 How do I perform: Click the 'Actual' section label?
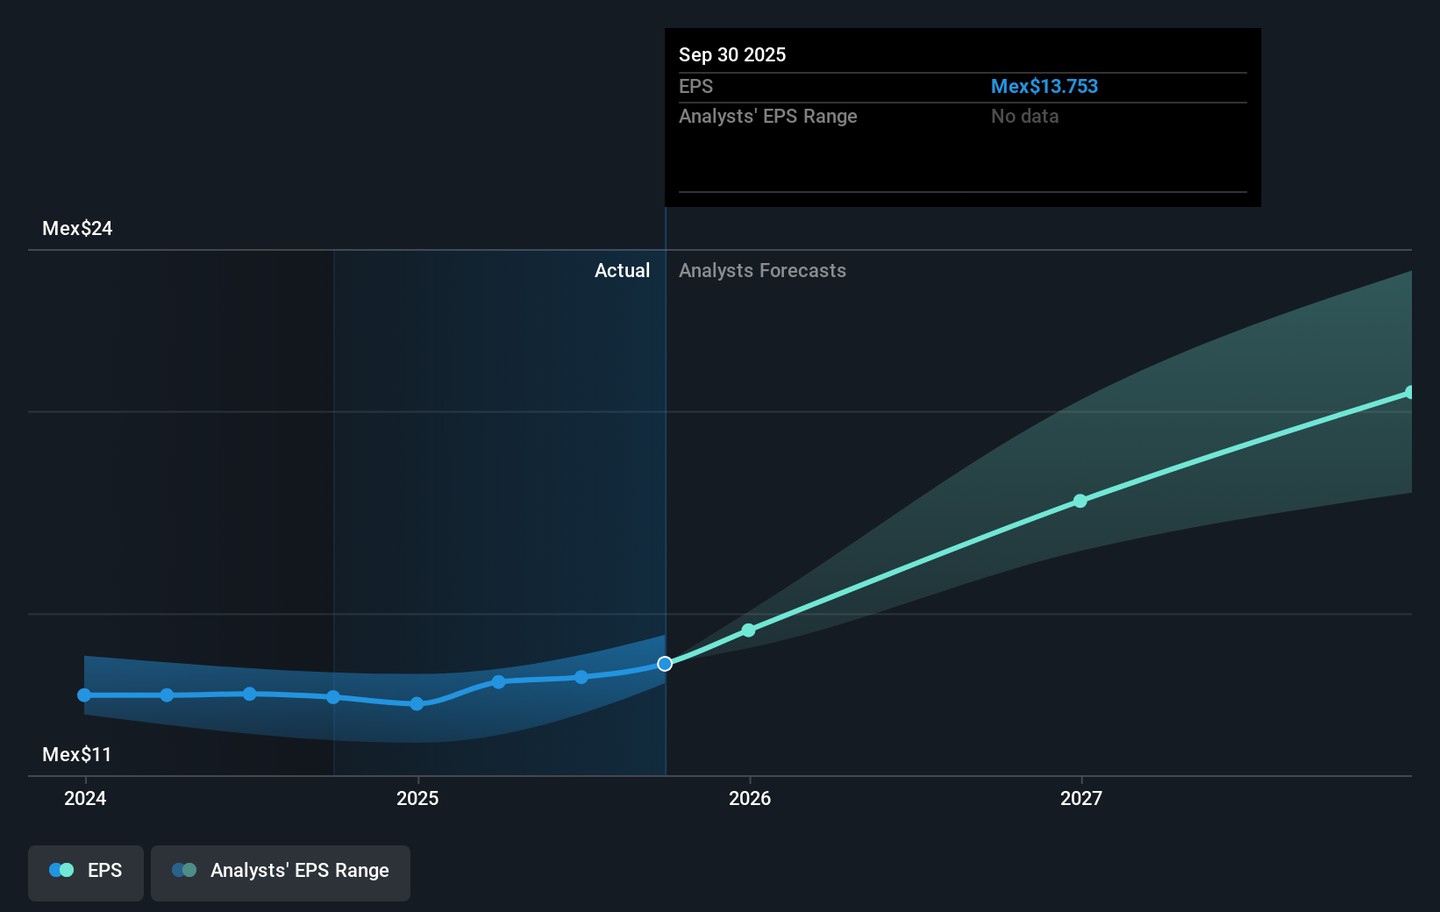[x=622, y=271]
